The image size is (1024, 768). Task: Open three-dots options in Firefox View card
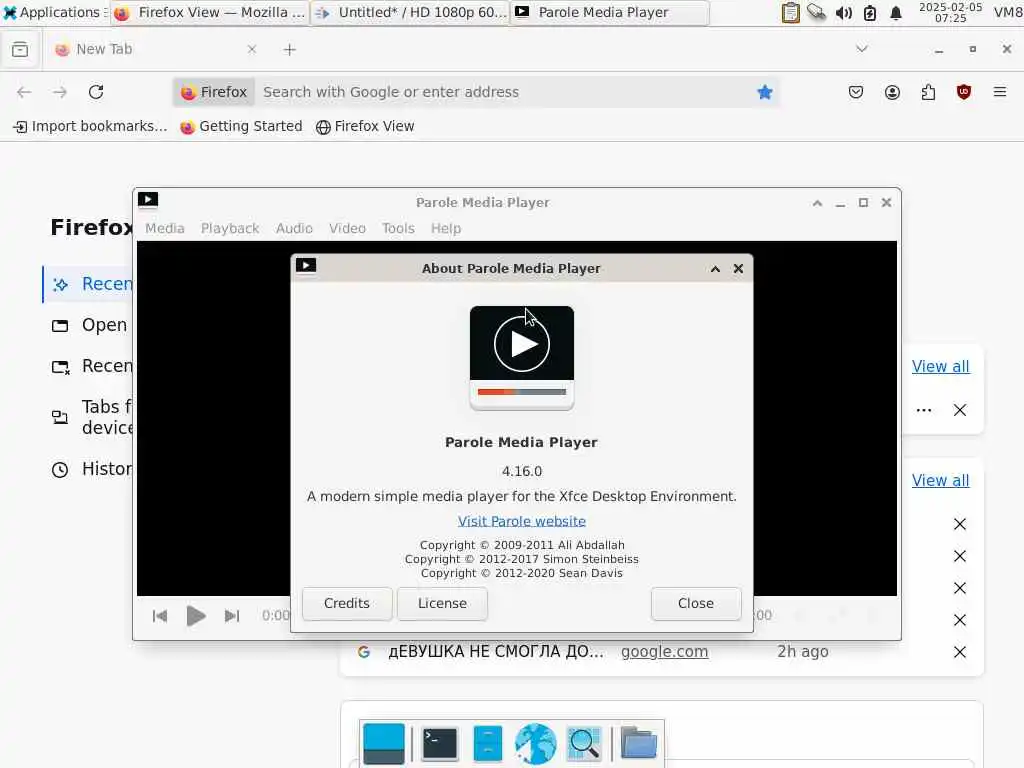[923, 410]
